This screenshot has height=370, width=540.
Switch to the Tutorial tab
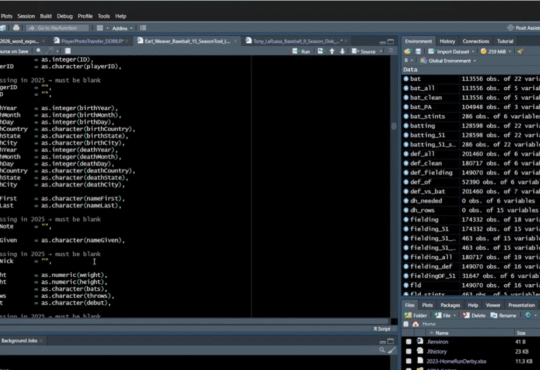(505, 41)
